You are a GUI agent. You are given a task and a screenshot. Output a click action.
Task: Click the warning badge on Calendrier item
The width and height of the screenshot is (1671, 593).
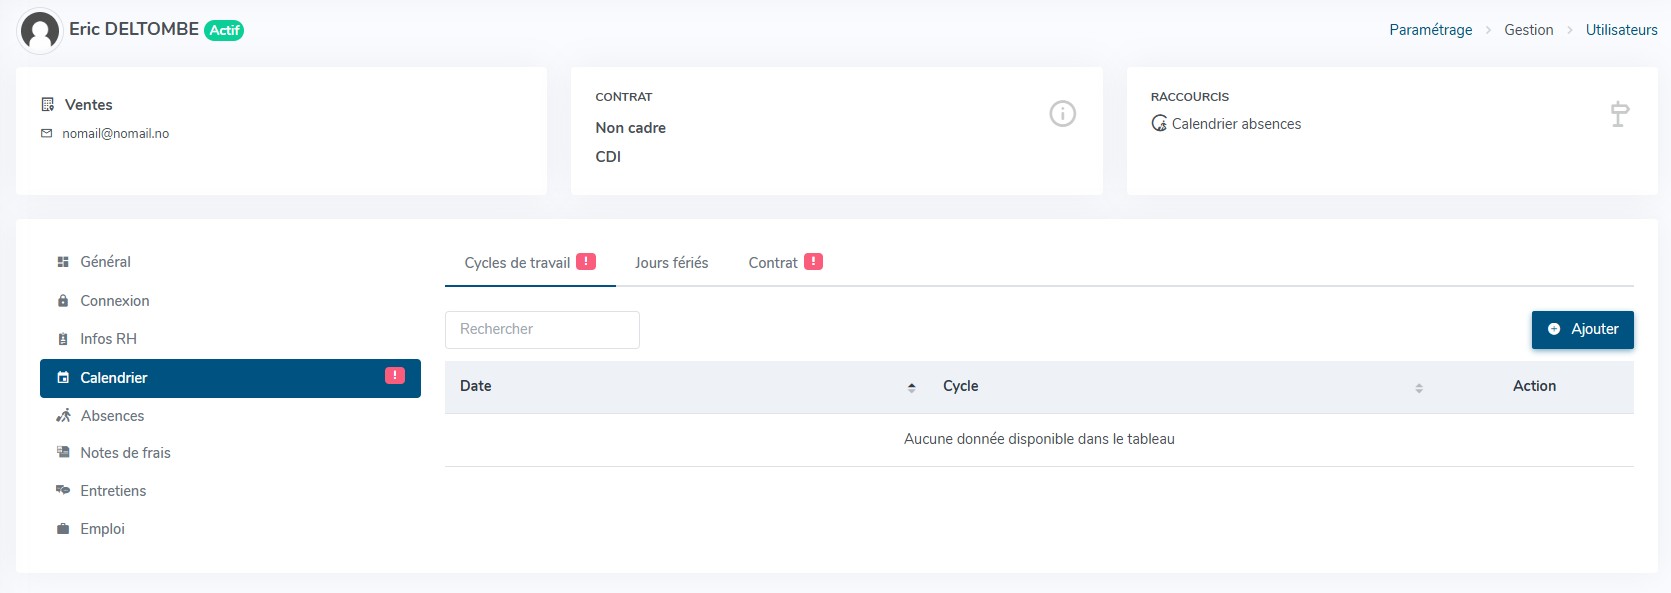click(x=395, y=376)
